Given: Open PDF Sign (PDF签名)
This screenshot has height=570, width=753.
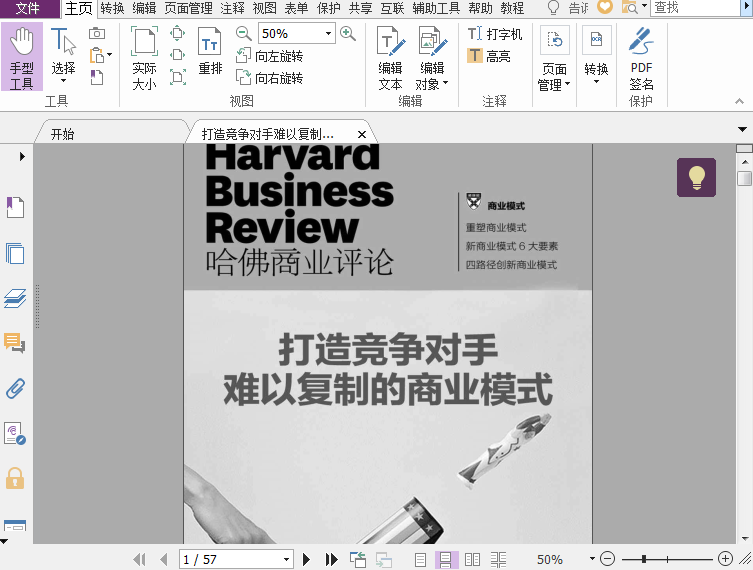Looking at the screenshot, I should 641,59.
